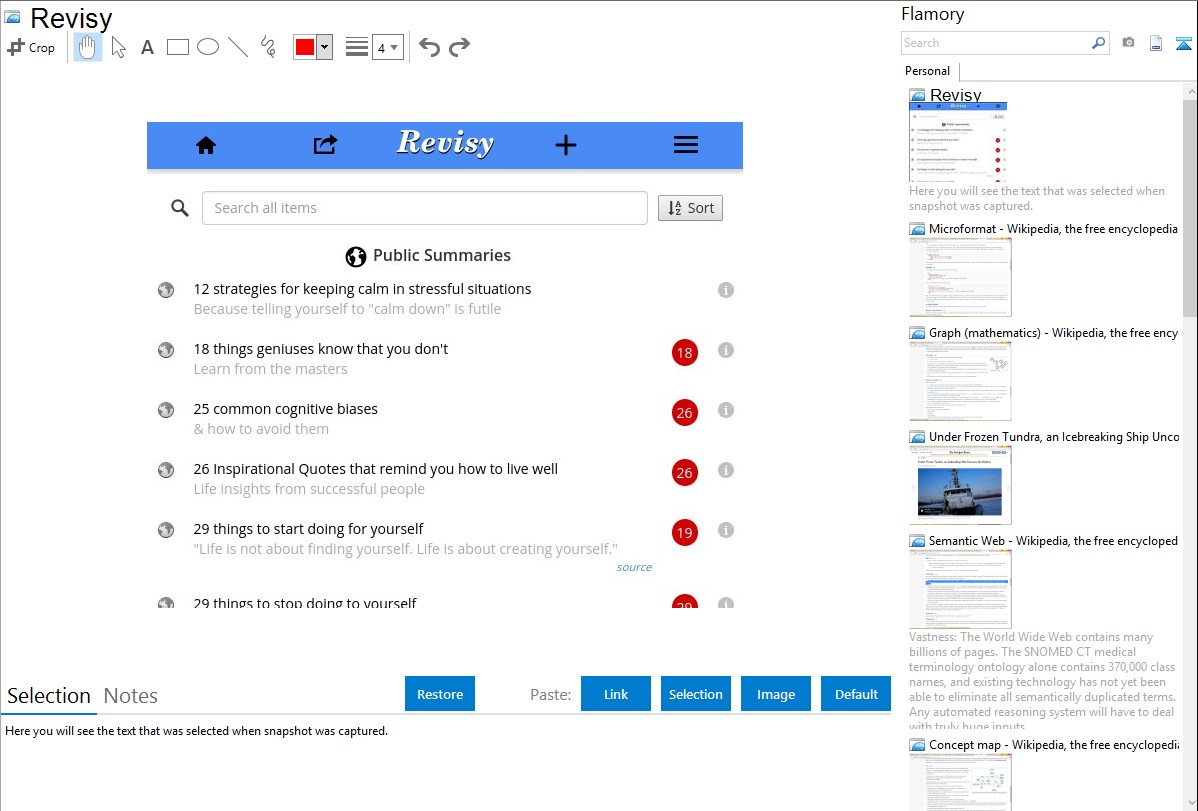Undo the last annotation

(x=429, y=47)
